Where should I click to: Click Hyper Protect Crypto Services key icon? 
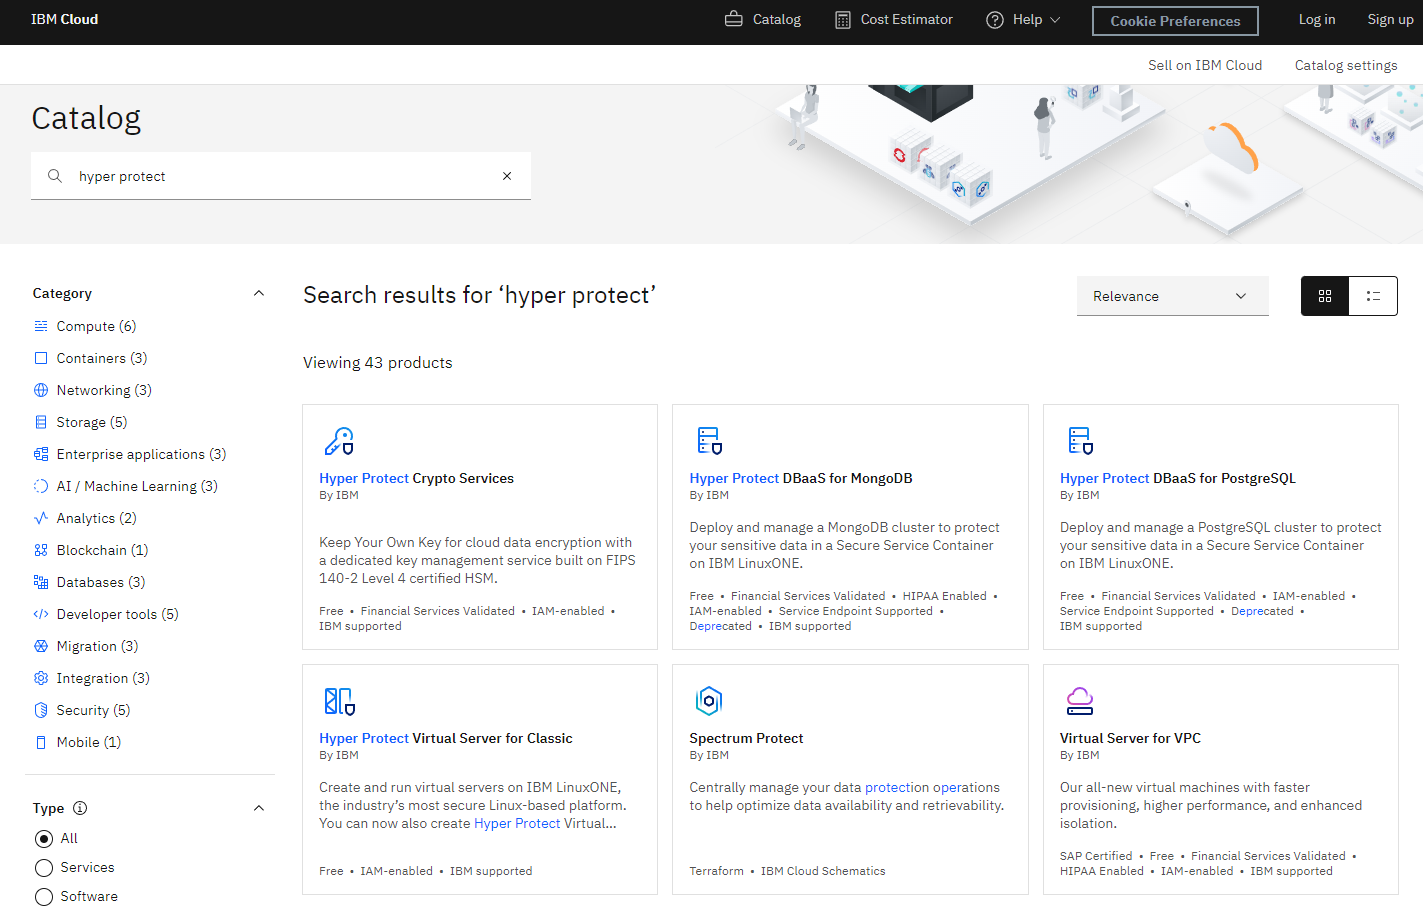(x=339, y=441)
